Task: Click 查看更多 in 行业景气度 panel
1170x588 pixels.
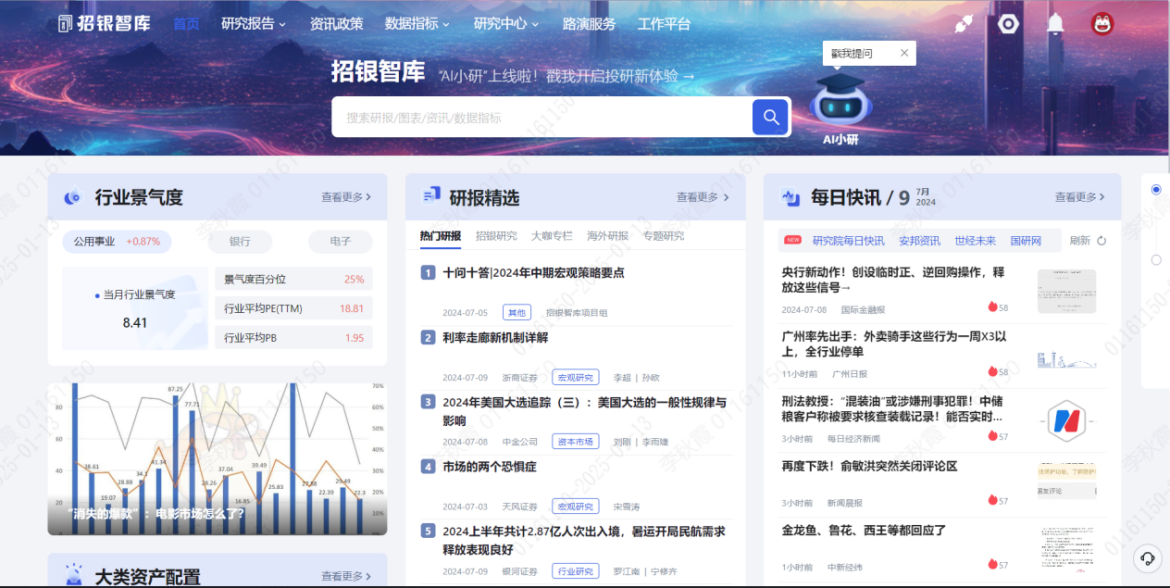Action: [346, 197]
